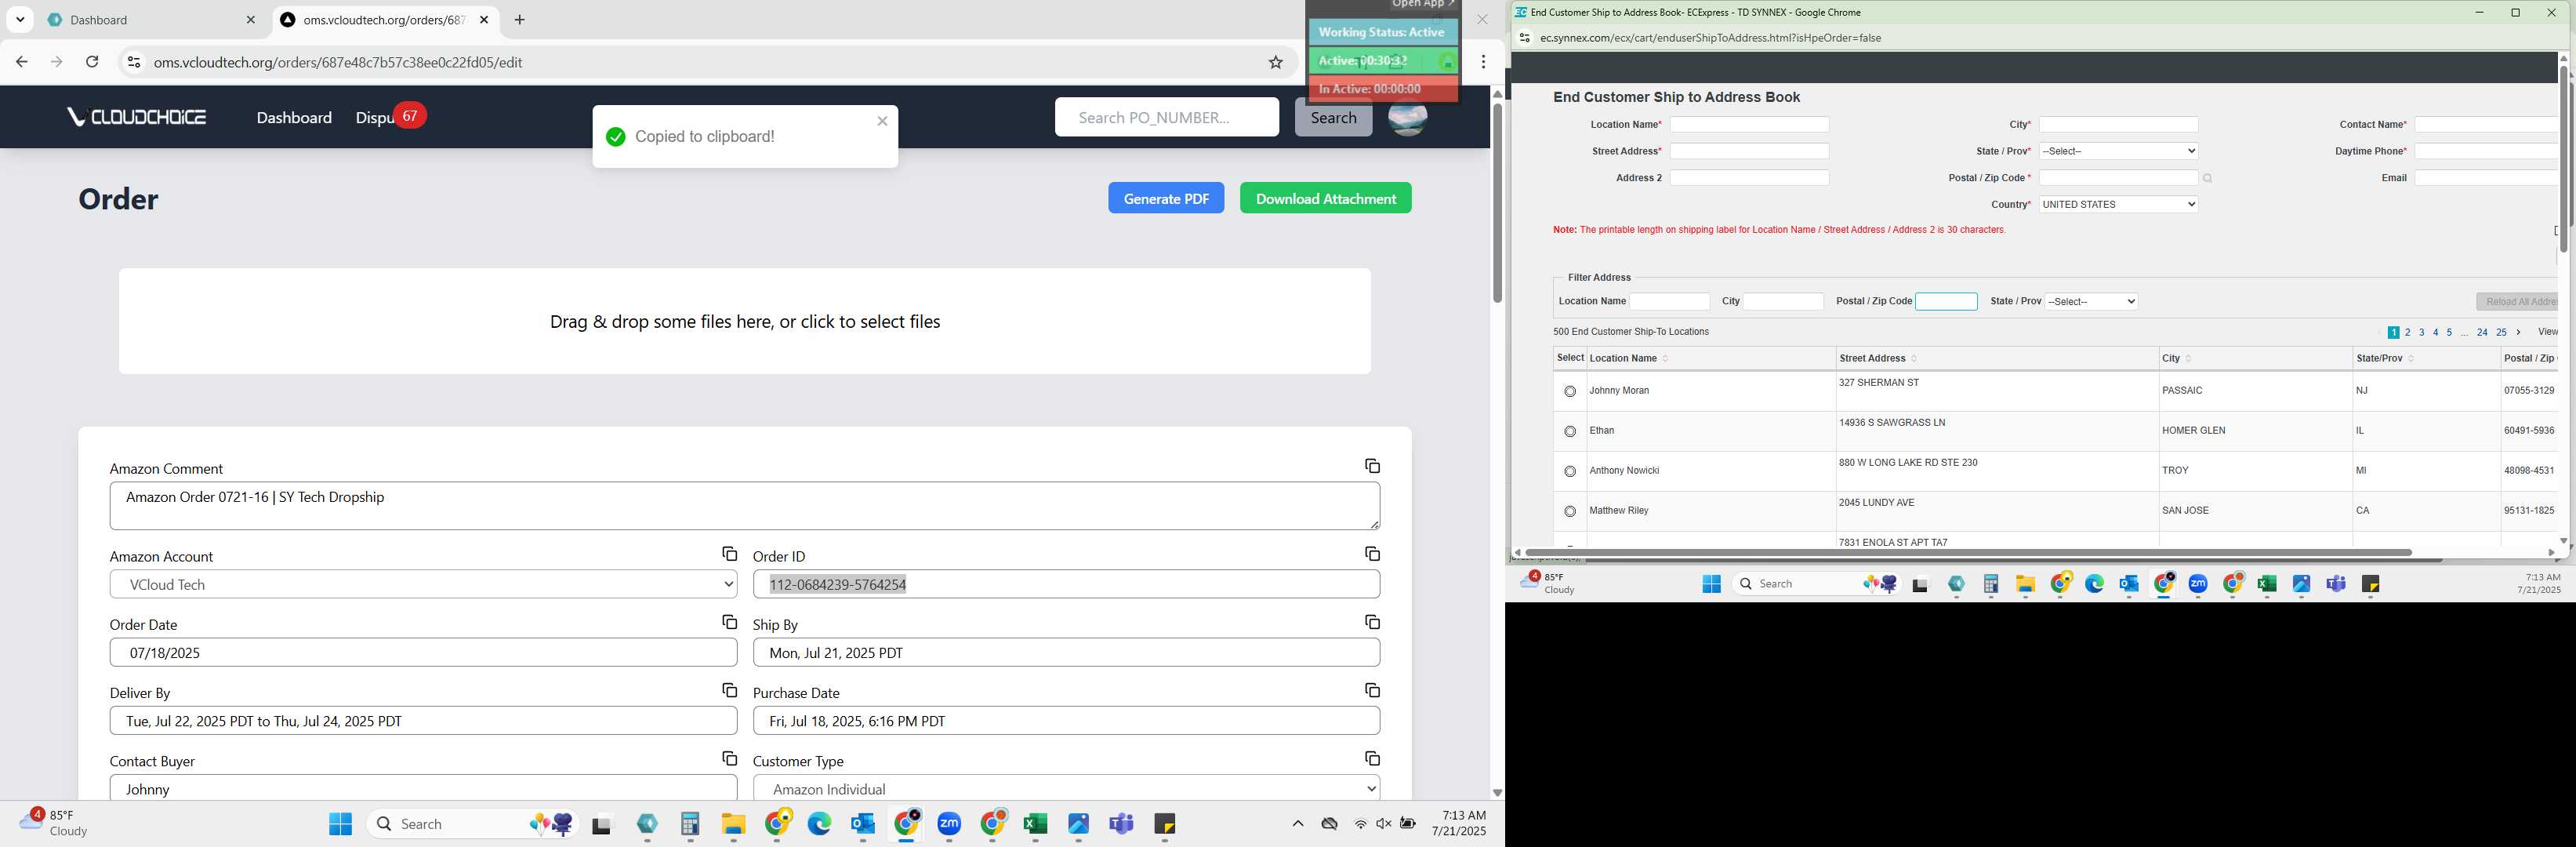Click copy icon beside Amazon Account label
The height and width of the screenshot is (847, 2576).
click(729, 554)
